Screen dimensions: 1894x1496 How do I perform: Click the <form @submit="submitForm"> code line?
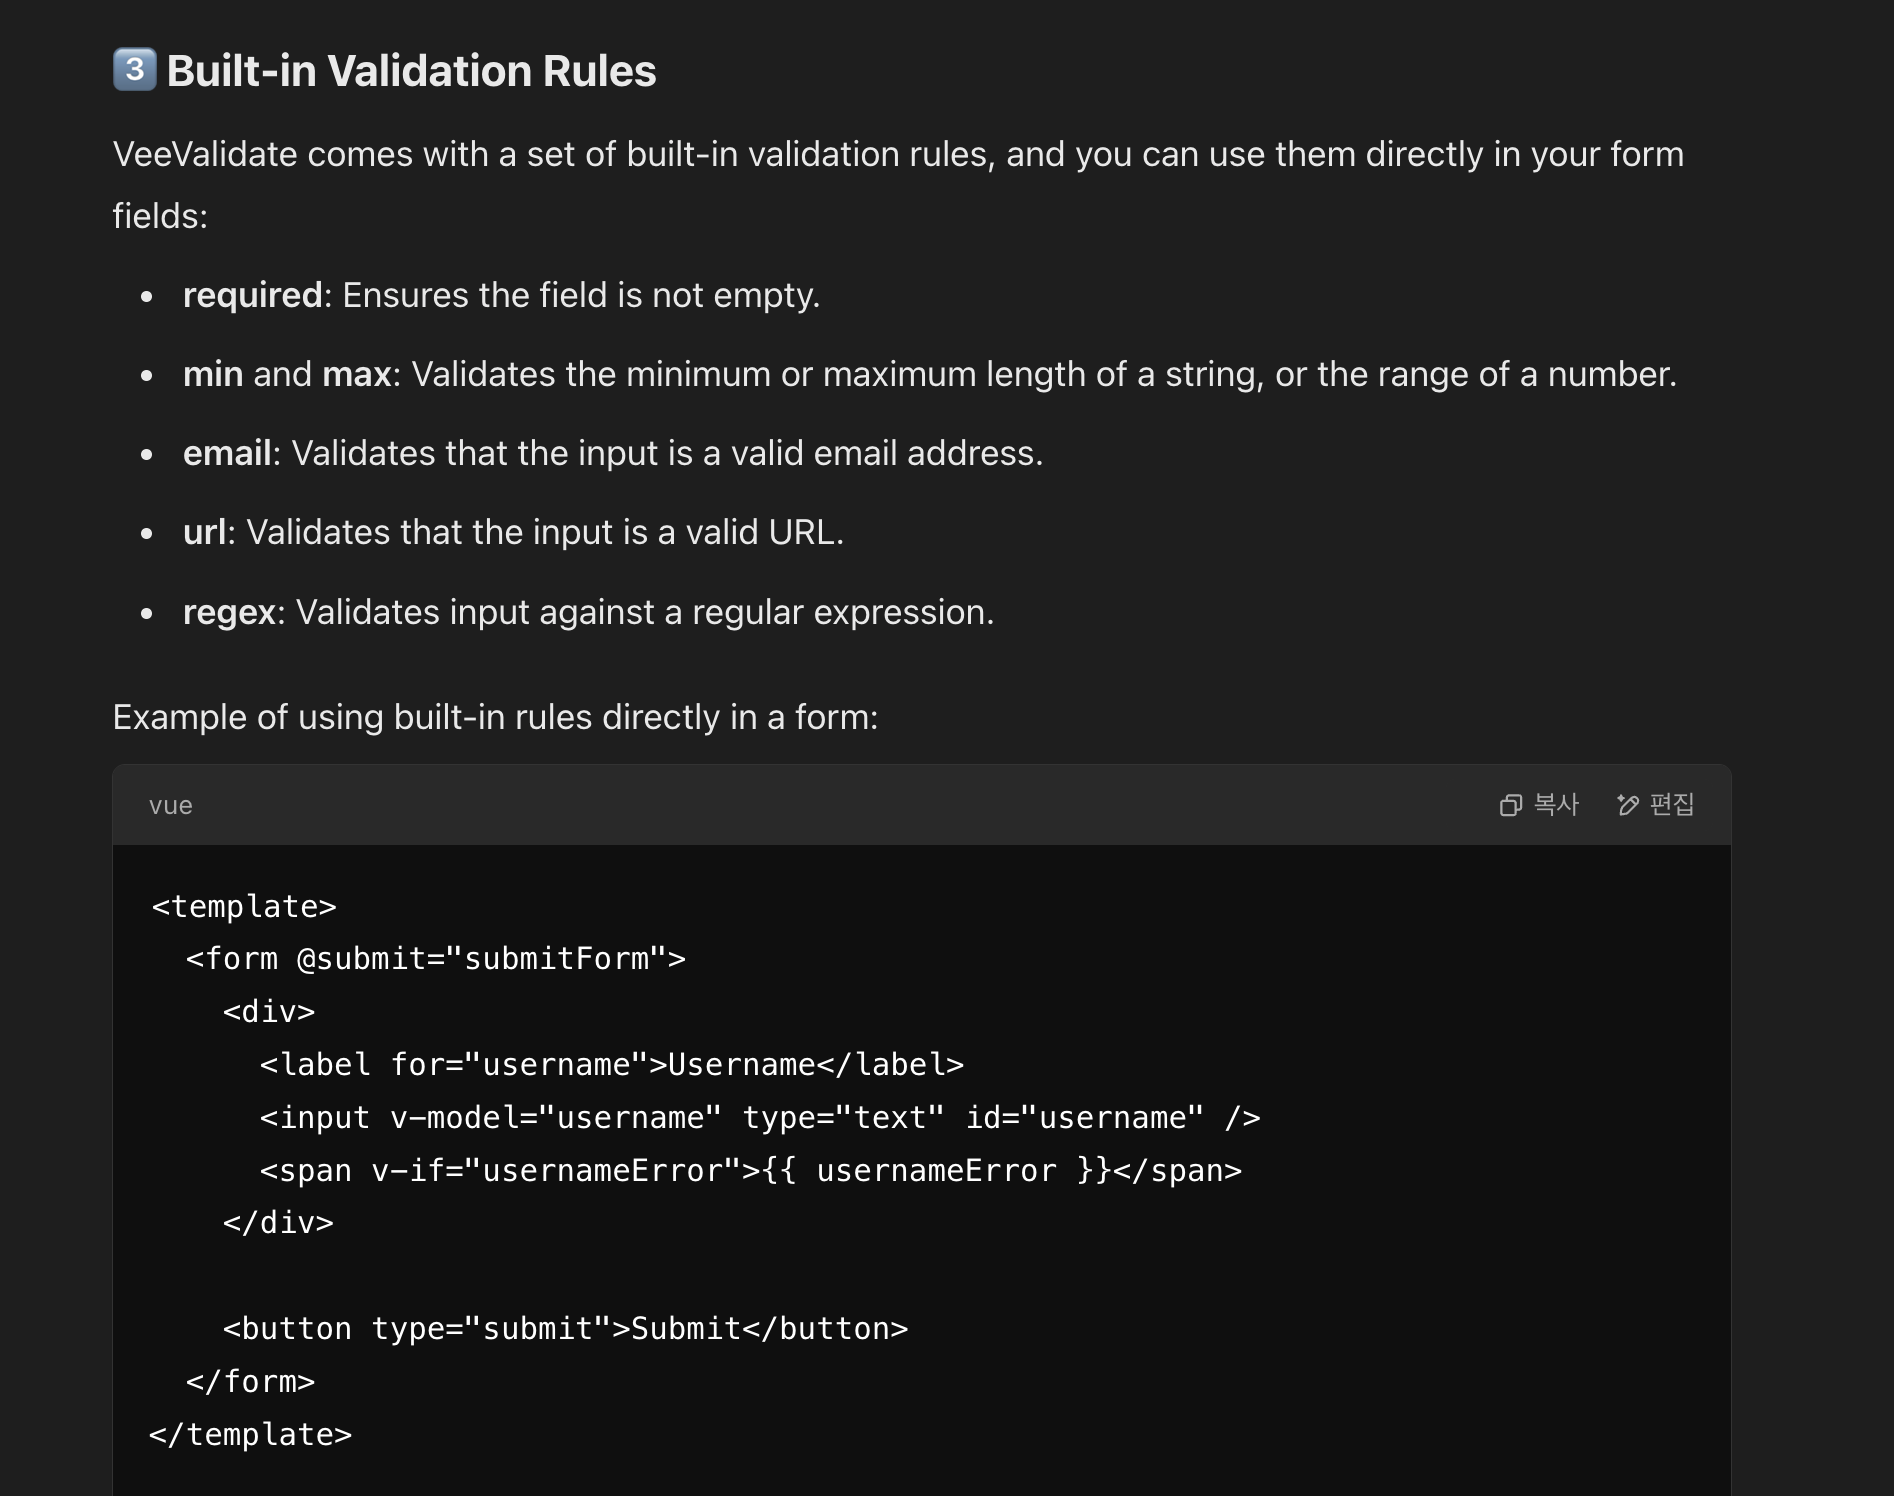click(x=436, y=959)
